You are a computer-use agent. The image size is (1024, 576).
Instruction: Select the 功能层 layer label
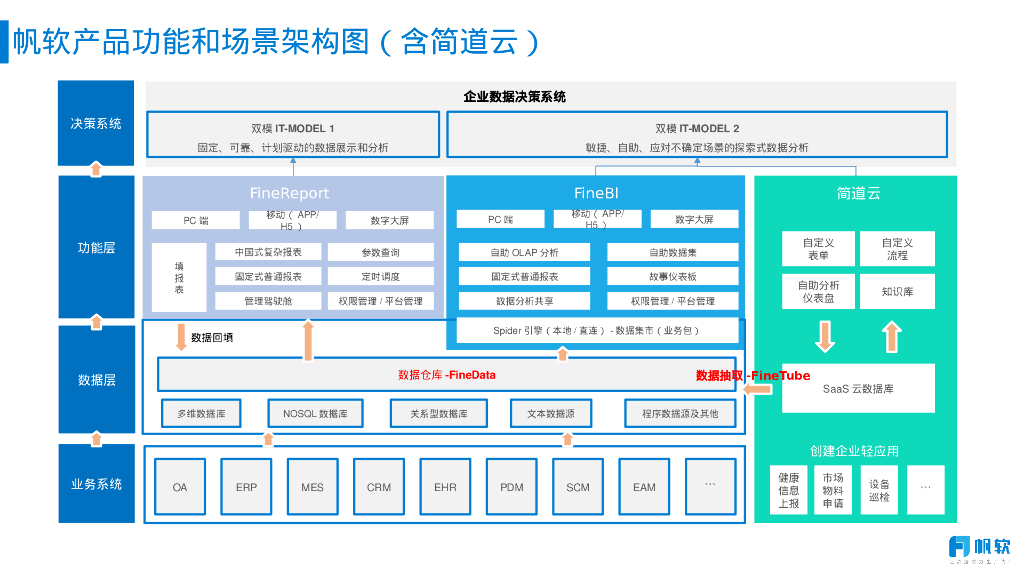[x=96, y=248]
